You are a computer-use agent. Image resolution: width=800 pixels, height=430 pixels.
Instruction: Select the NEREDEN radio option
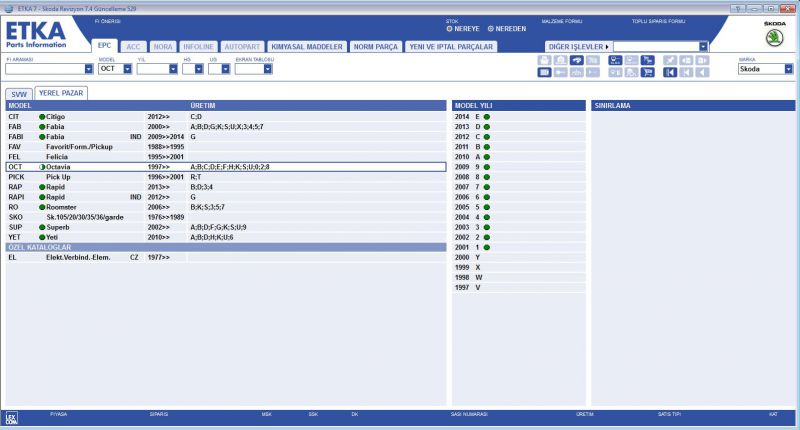[x=491, y=29]
